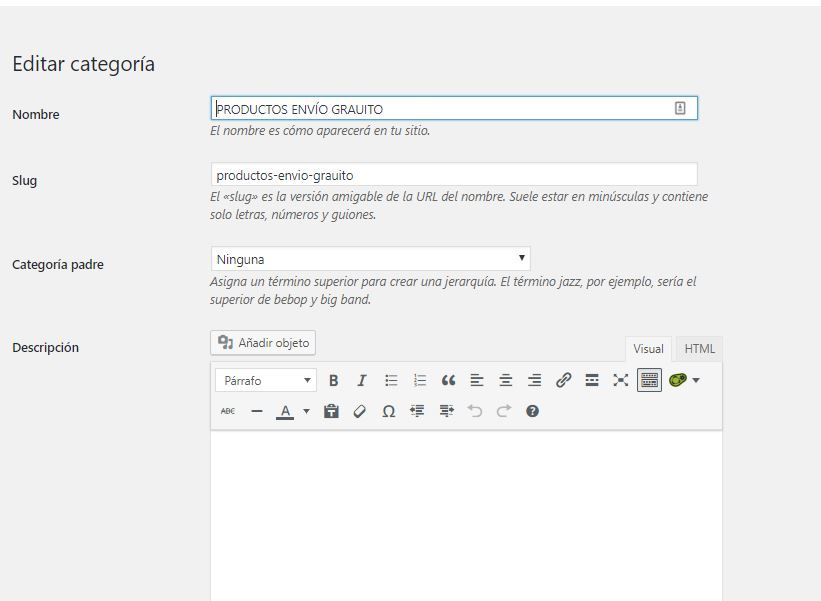This screenshot has height=601, width=821.
Task: Click the Categoría padre label
Action: point(58,264)
